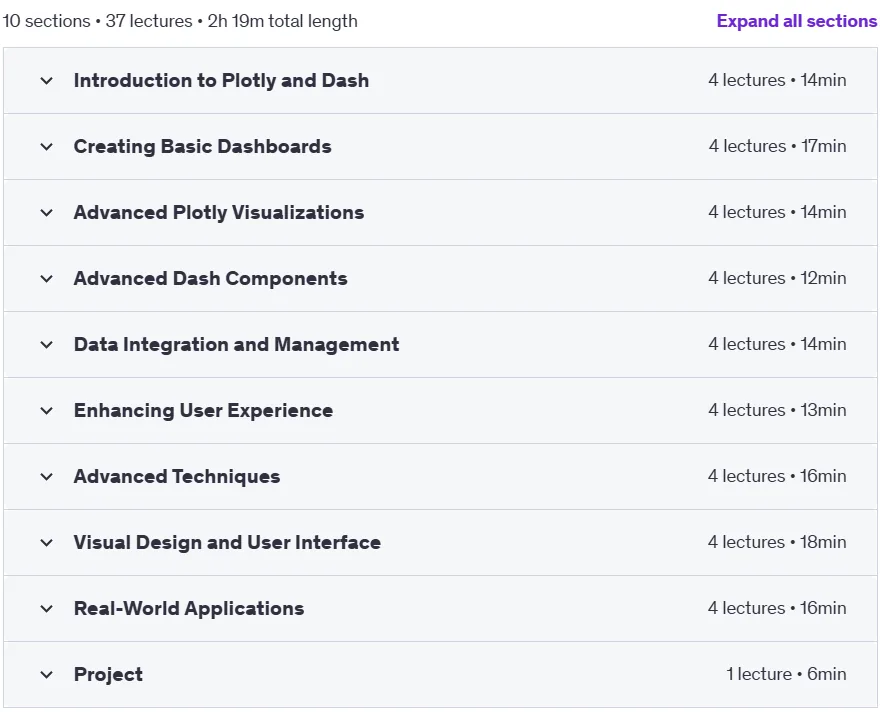Click the Introduction row's '4 lectures • 14min' text
Image resolution: width=880 pixels, height=712 pixels.
pos(777,80)
